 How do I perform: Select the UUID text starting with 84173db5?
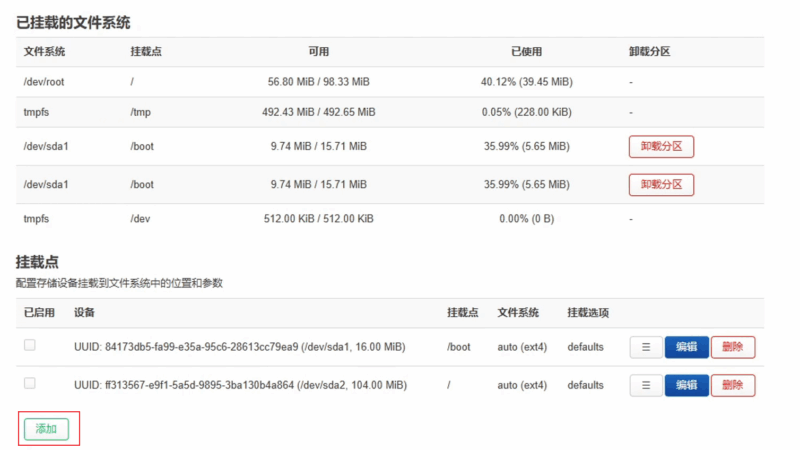[240, 347]
